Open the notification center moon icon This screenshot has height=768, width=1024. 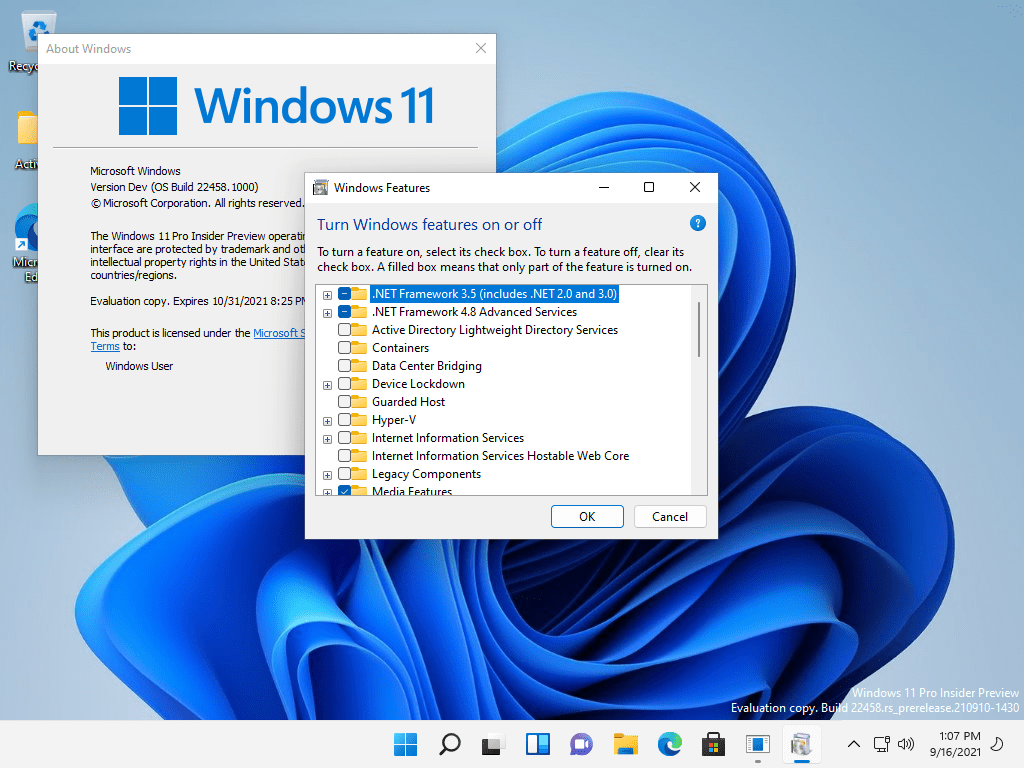tap(997, 744)
